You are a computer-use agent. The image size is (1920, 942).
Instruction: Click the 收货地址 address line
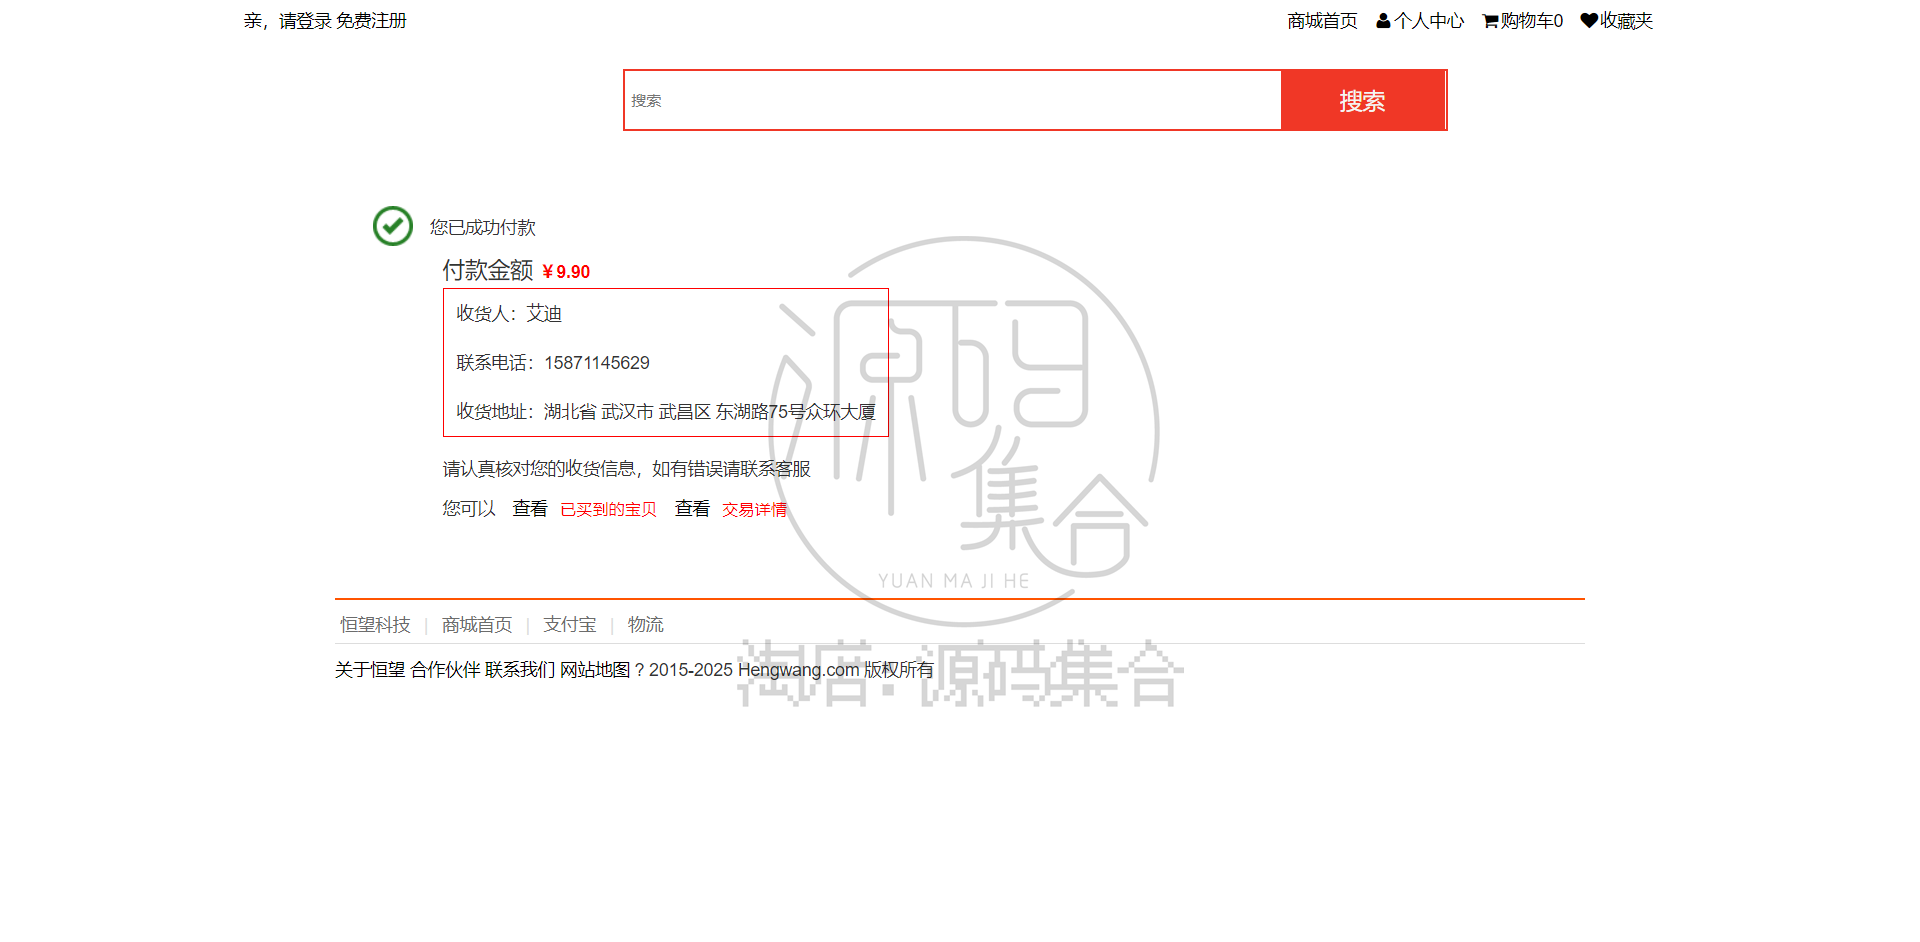coord(666,412)
